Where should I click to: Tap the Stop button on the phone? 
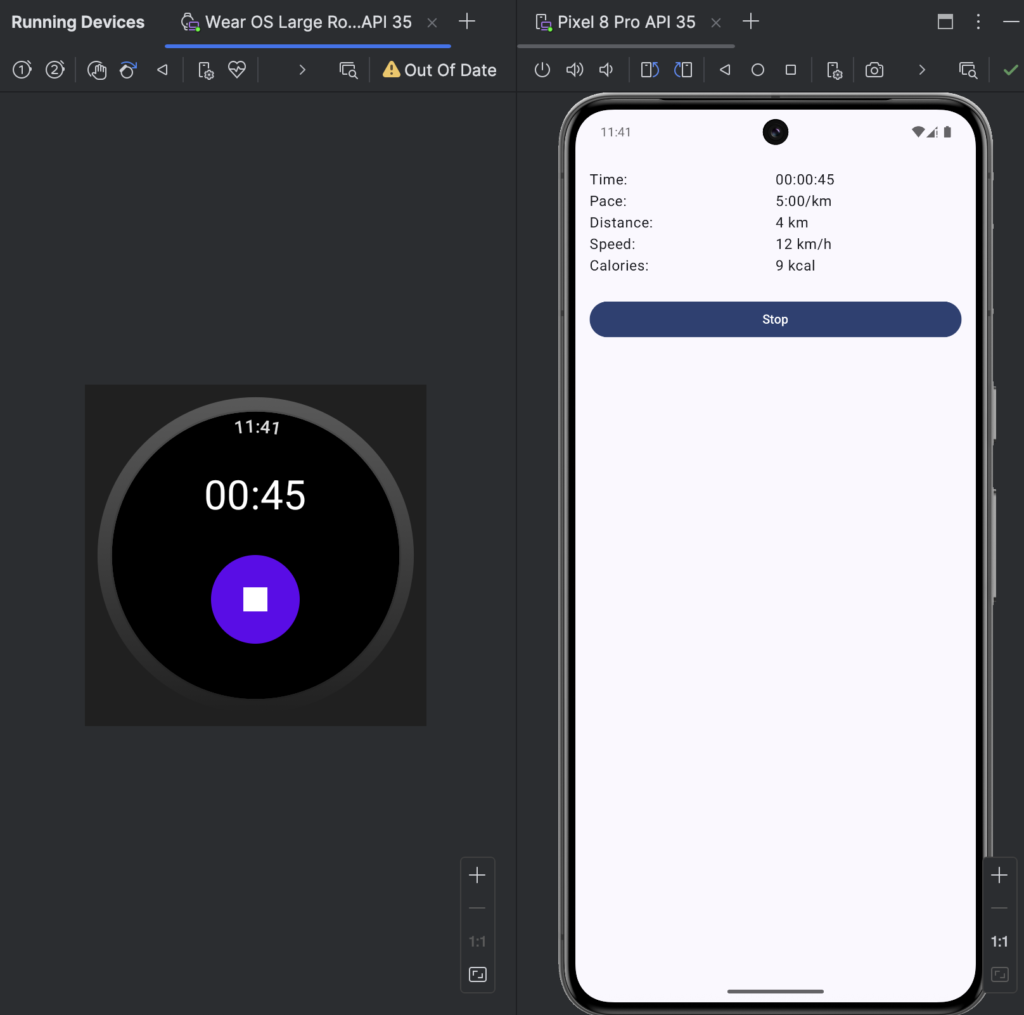[775, 319]
